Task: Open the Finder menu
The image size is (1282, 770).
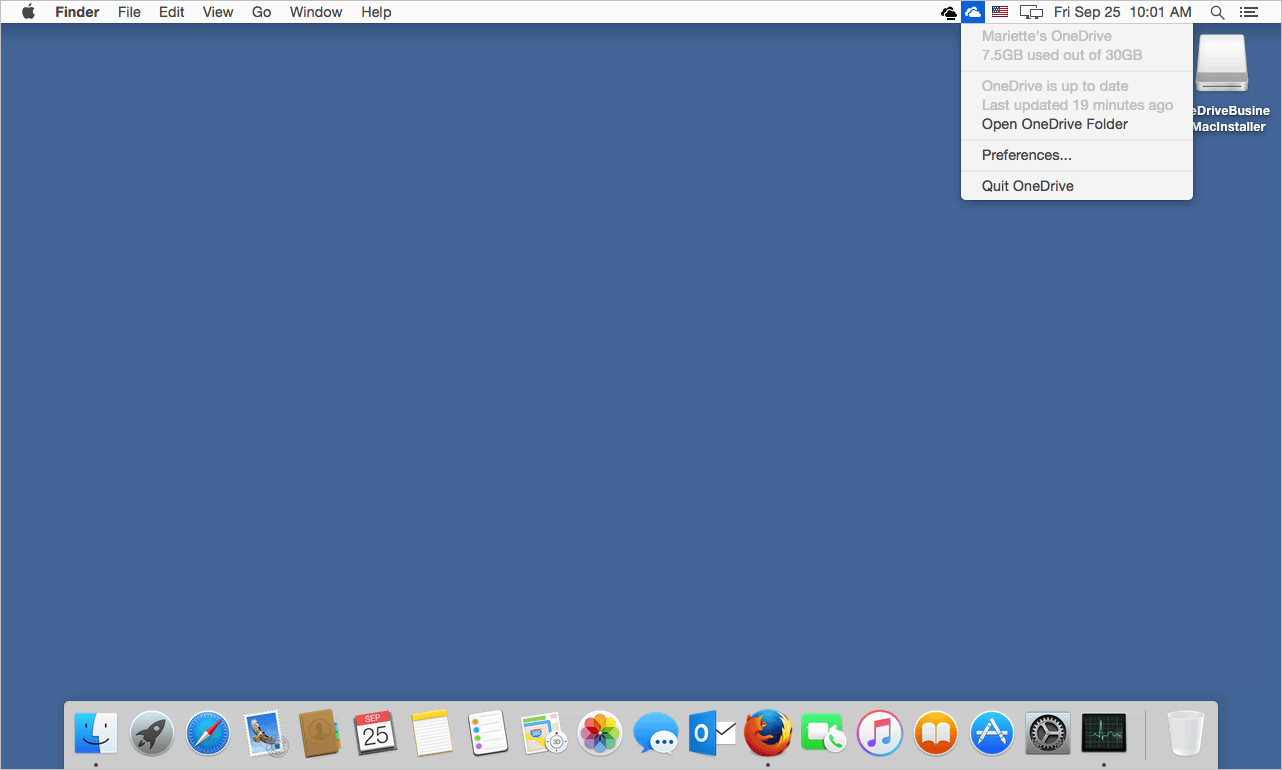Action: (x=77, y=12)
